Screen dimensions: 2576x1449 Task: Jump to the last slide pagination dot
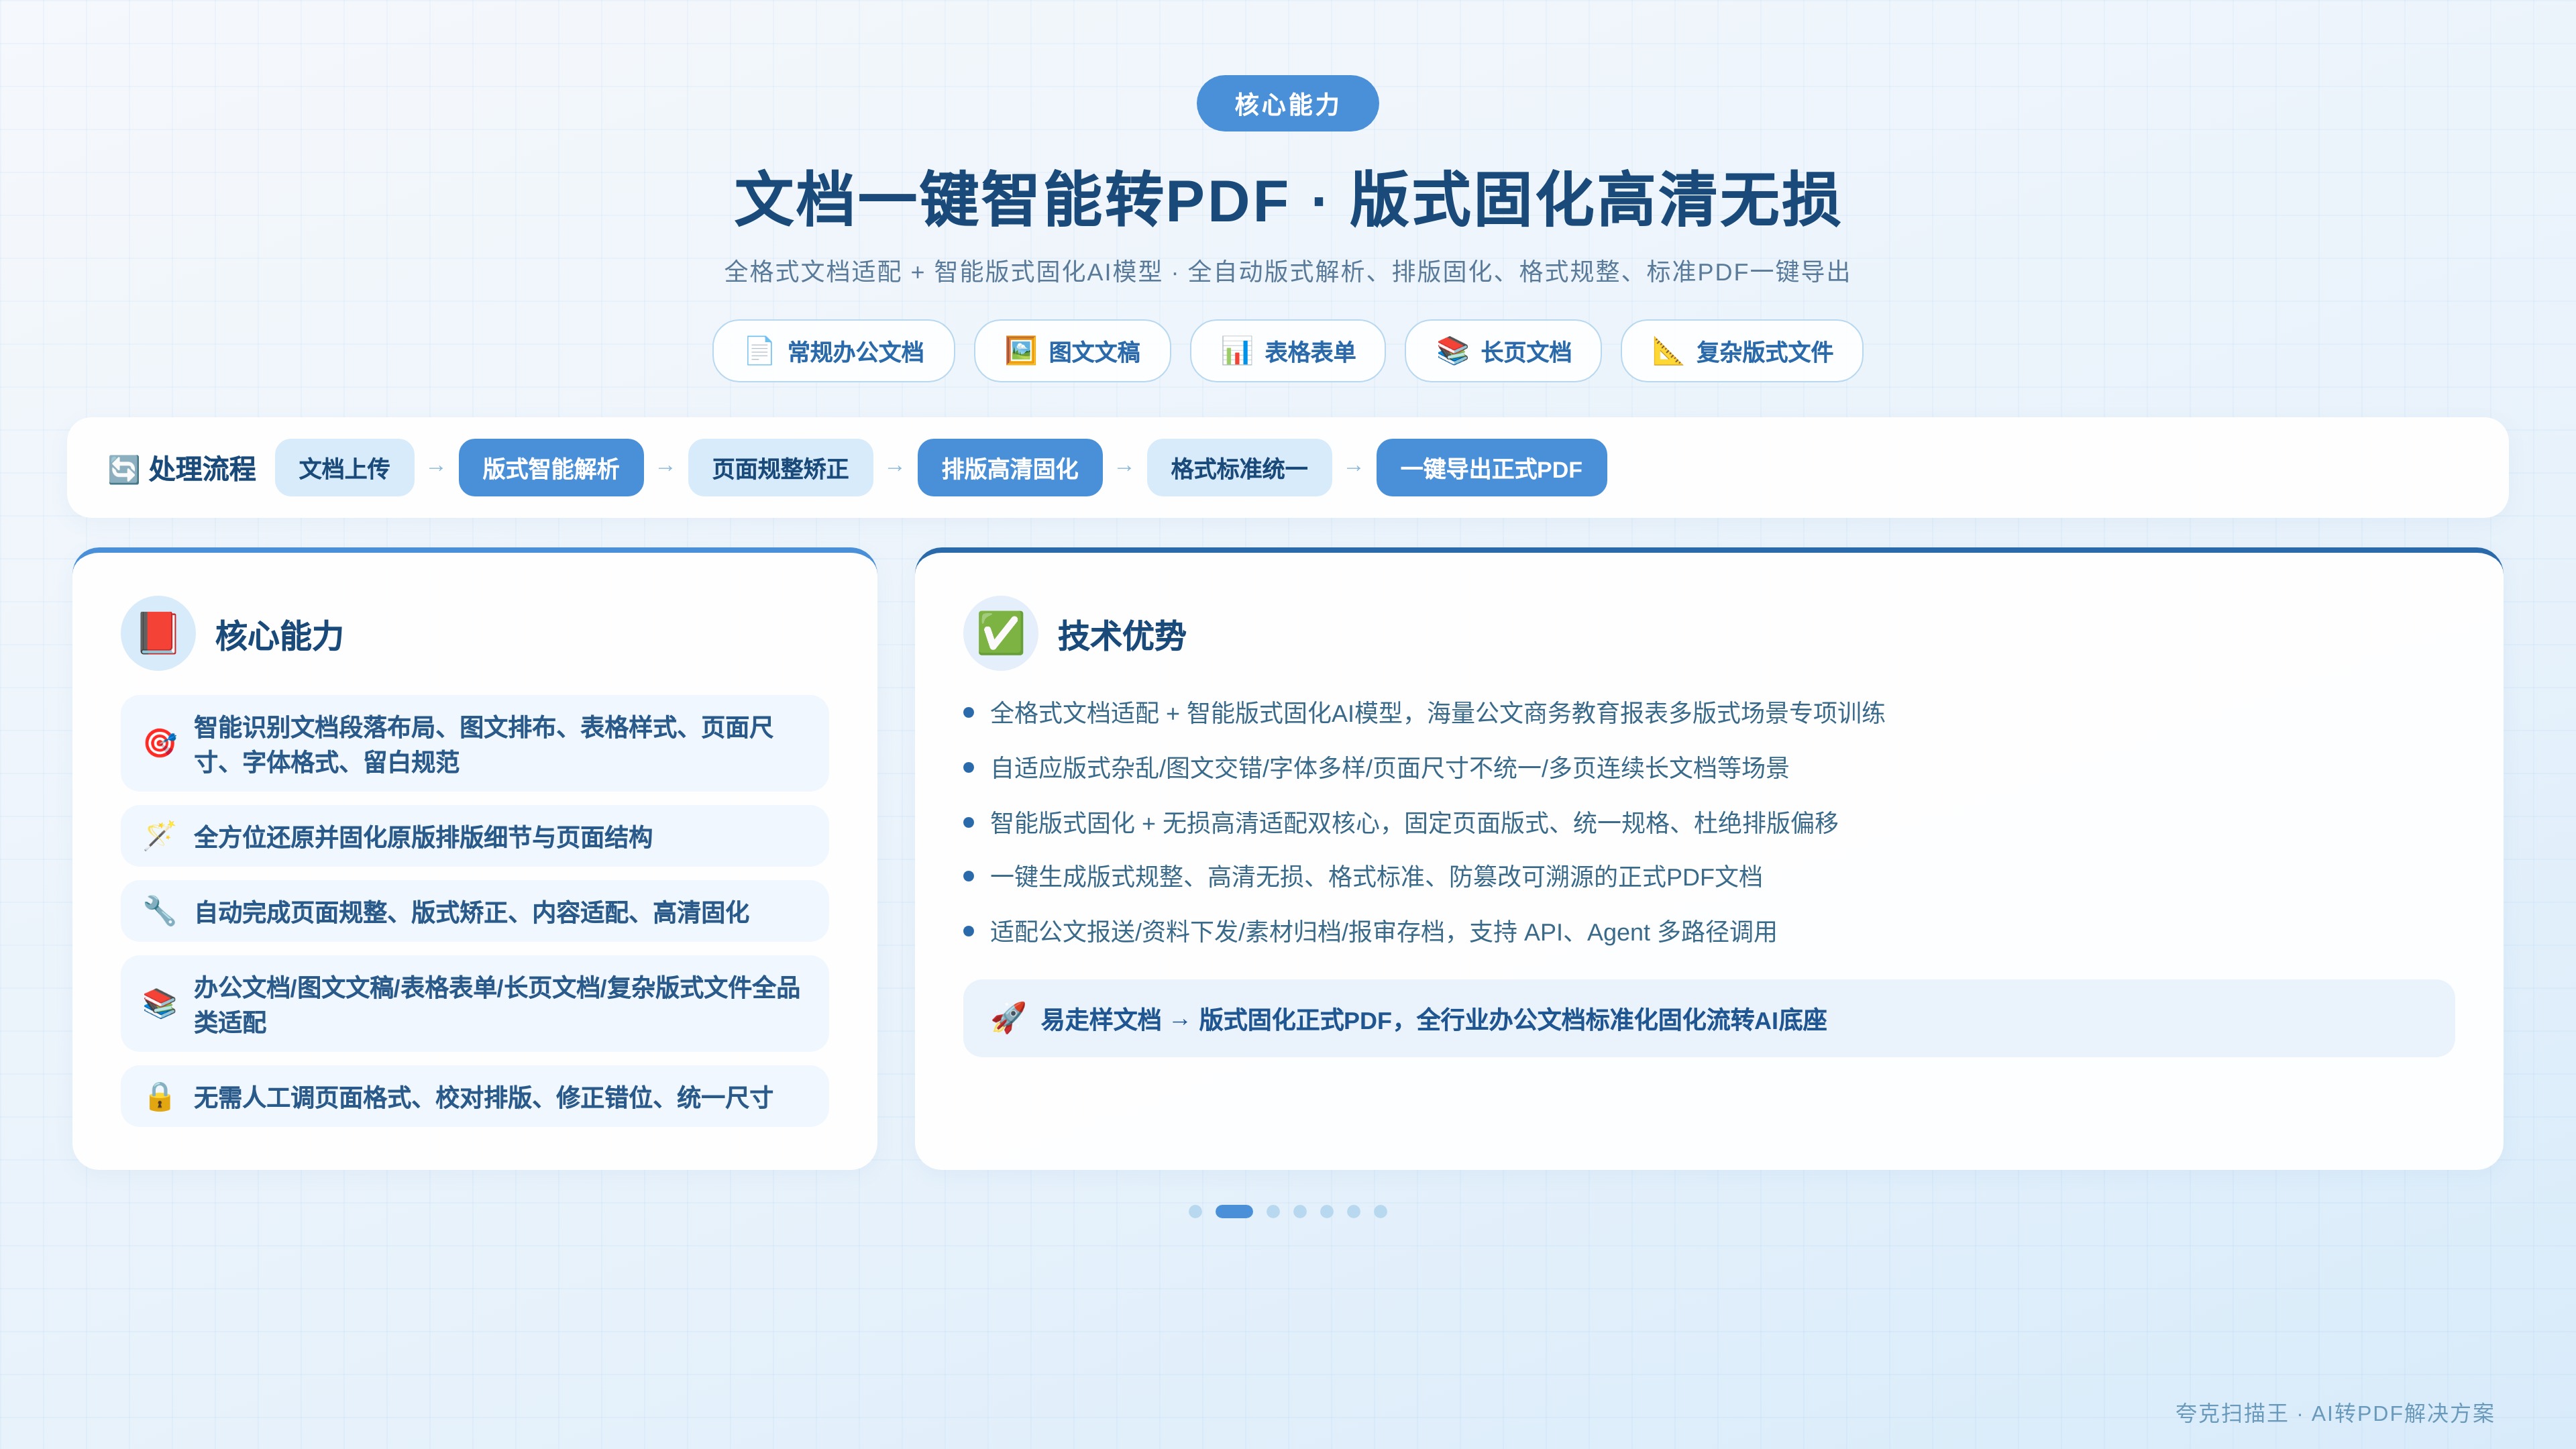[1380, 1211]
